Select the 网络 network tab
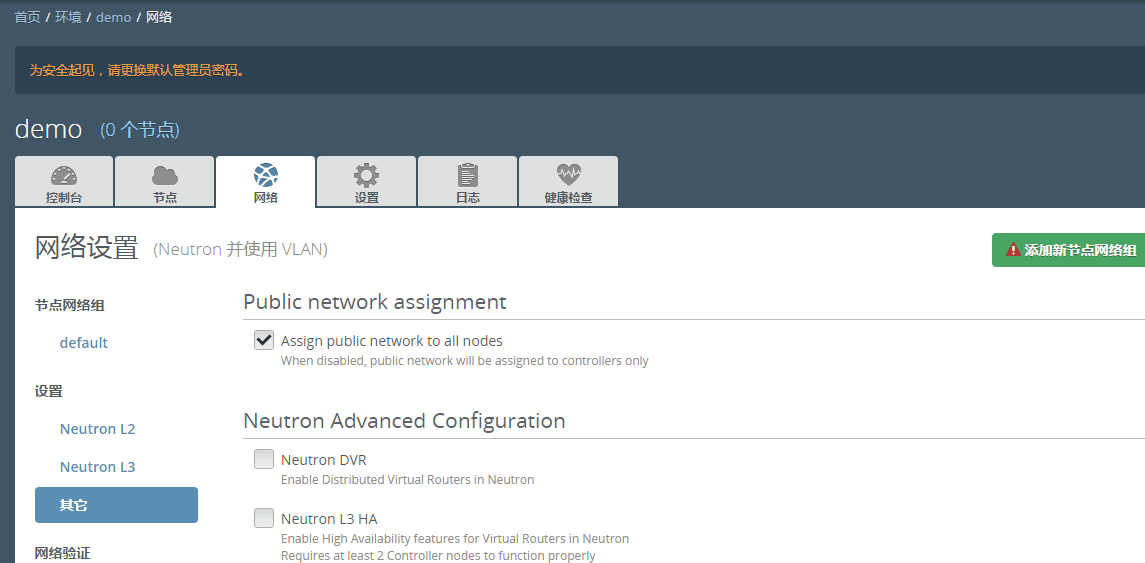 click(x=266, y=182)
